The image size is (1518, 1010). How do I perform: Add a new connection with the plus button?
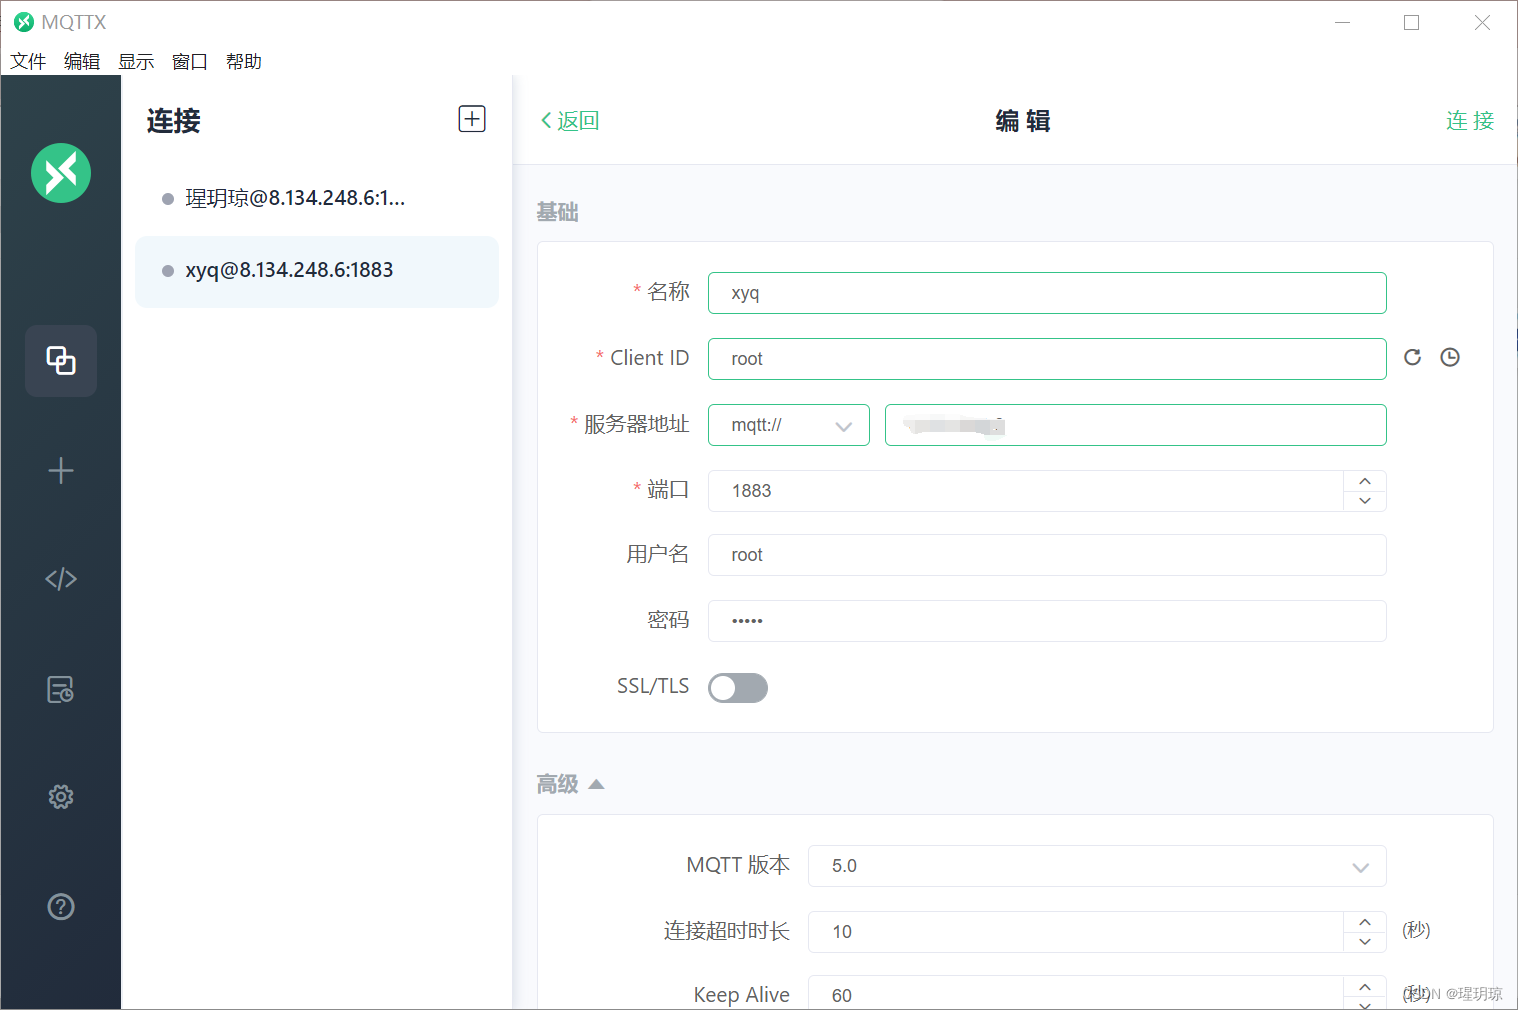click(471, 118)
